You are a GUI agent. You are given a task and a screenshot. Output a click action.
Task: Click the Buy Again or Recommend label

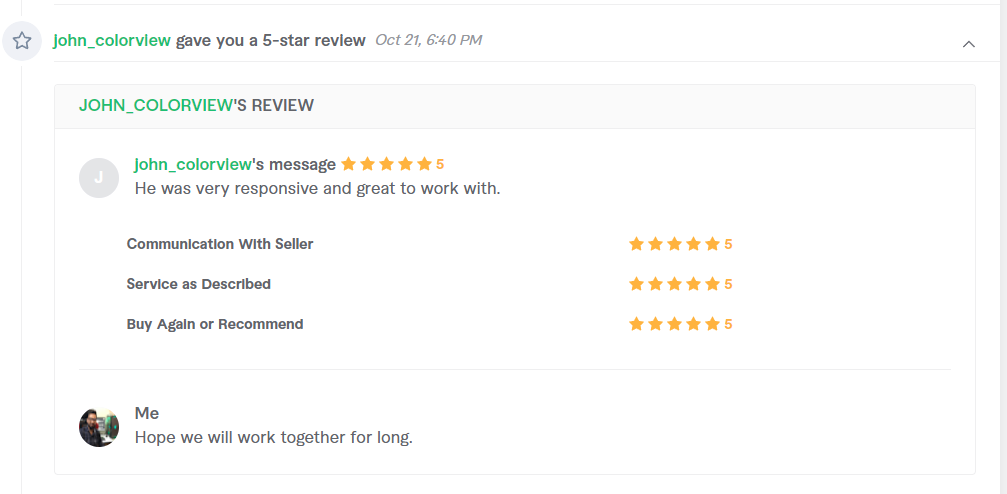215,324
